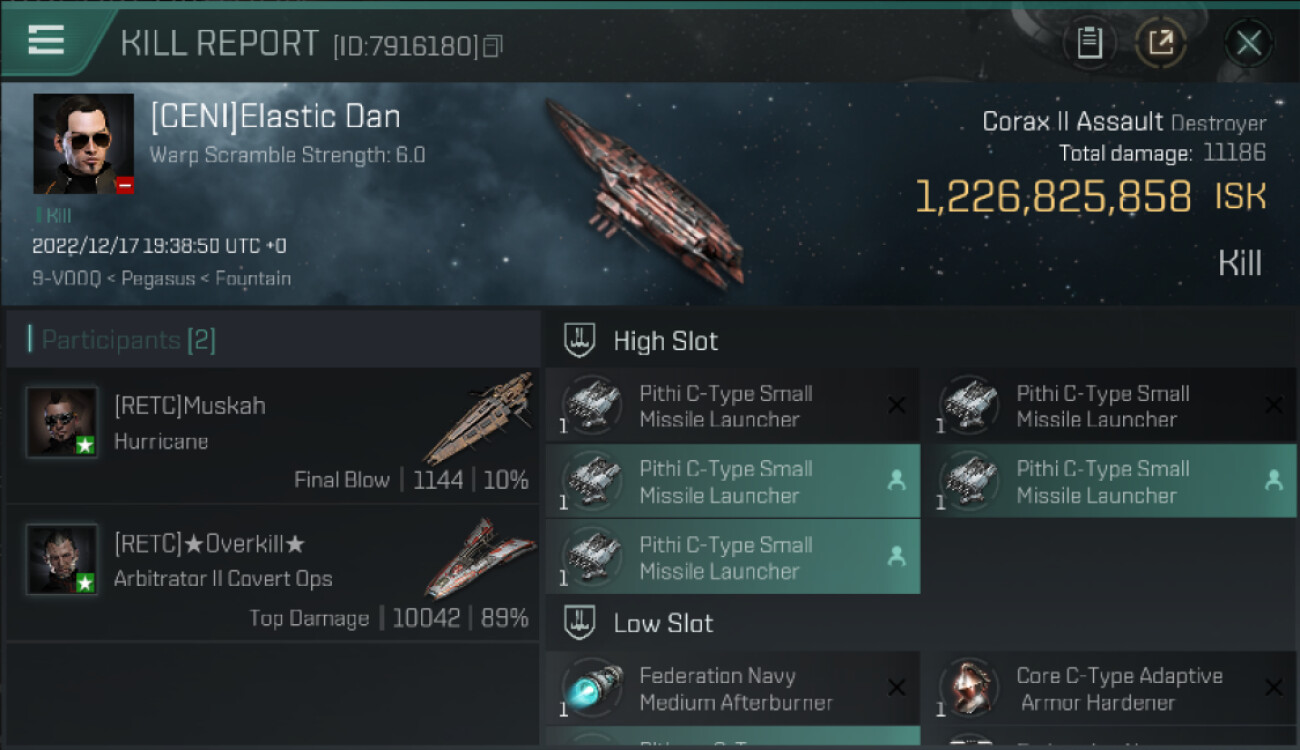Open Elastic Dan's character portrait

[83, 143]
